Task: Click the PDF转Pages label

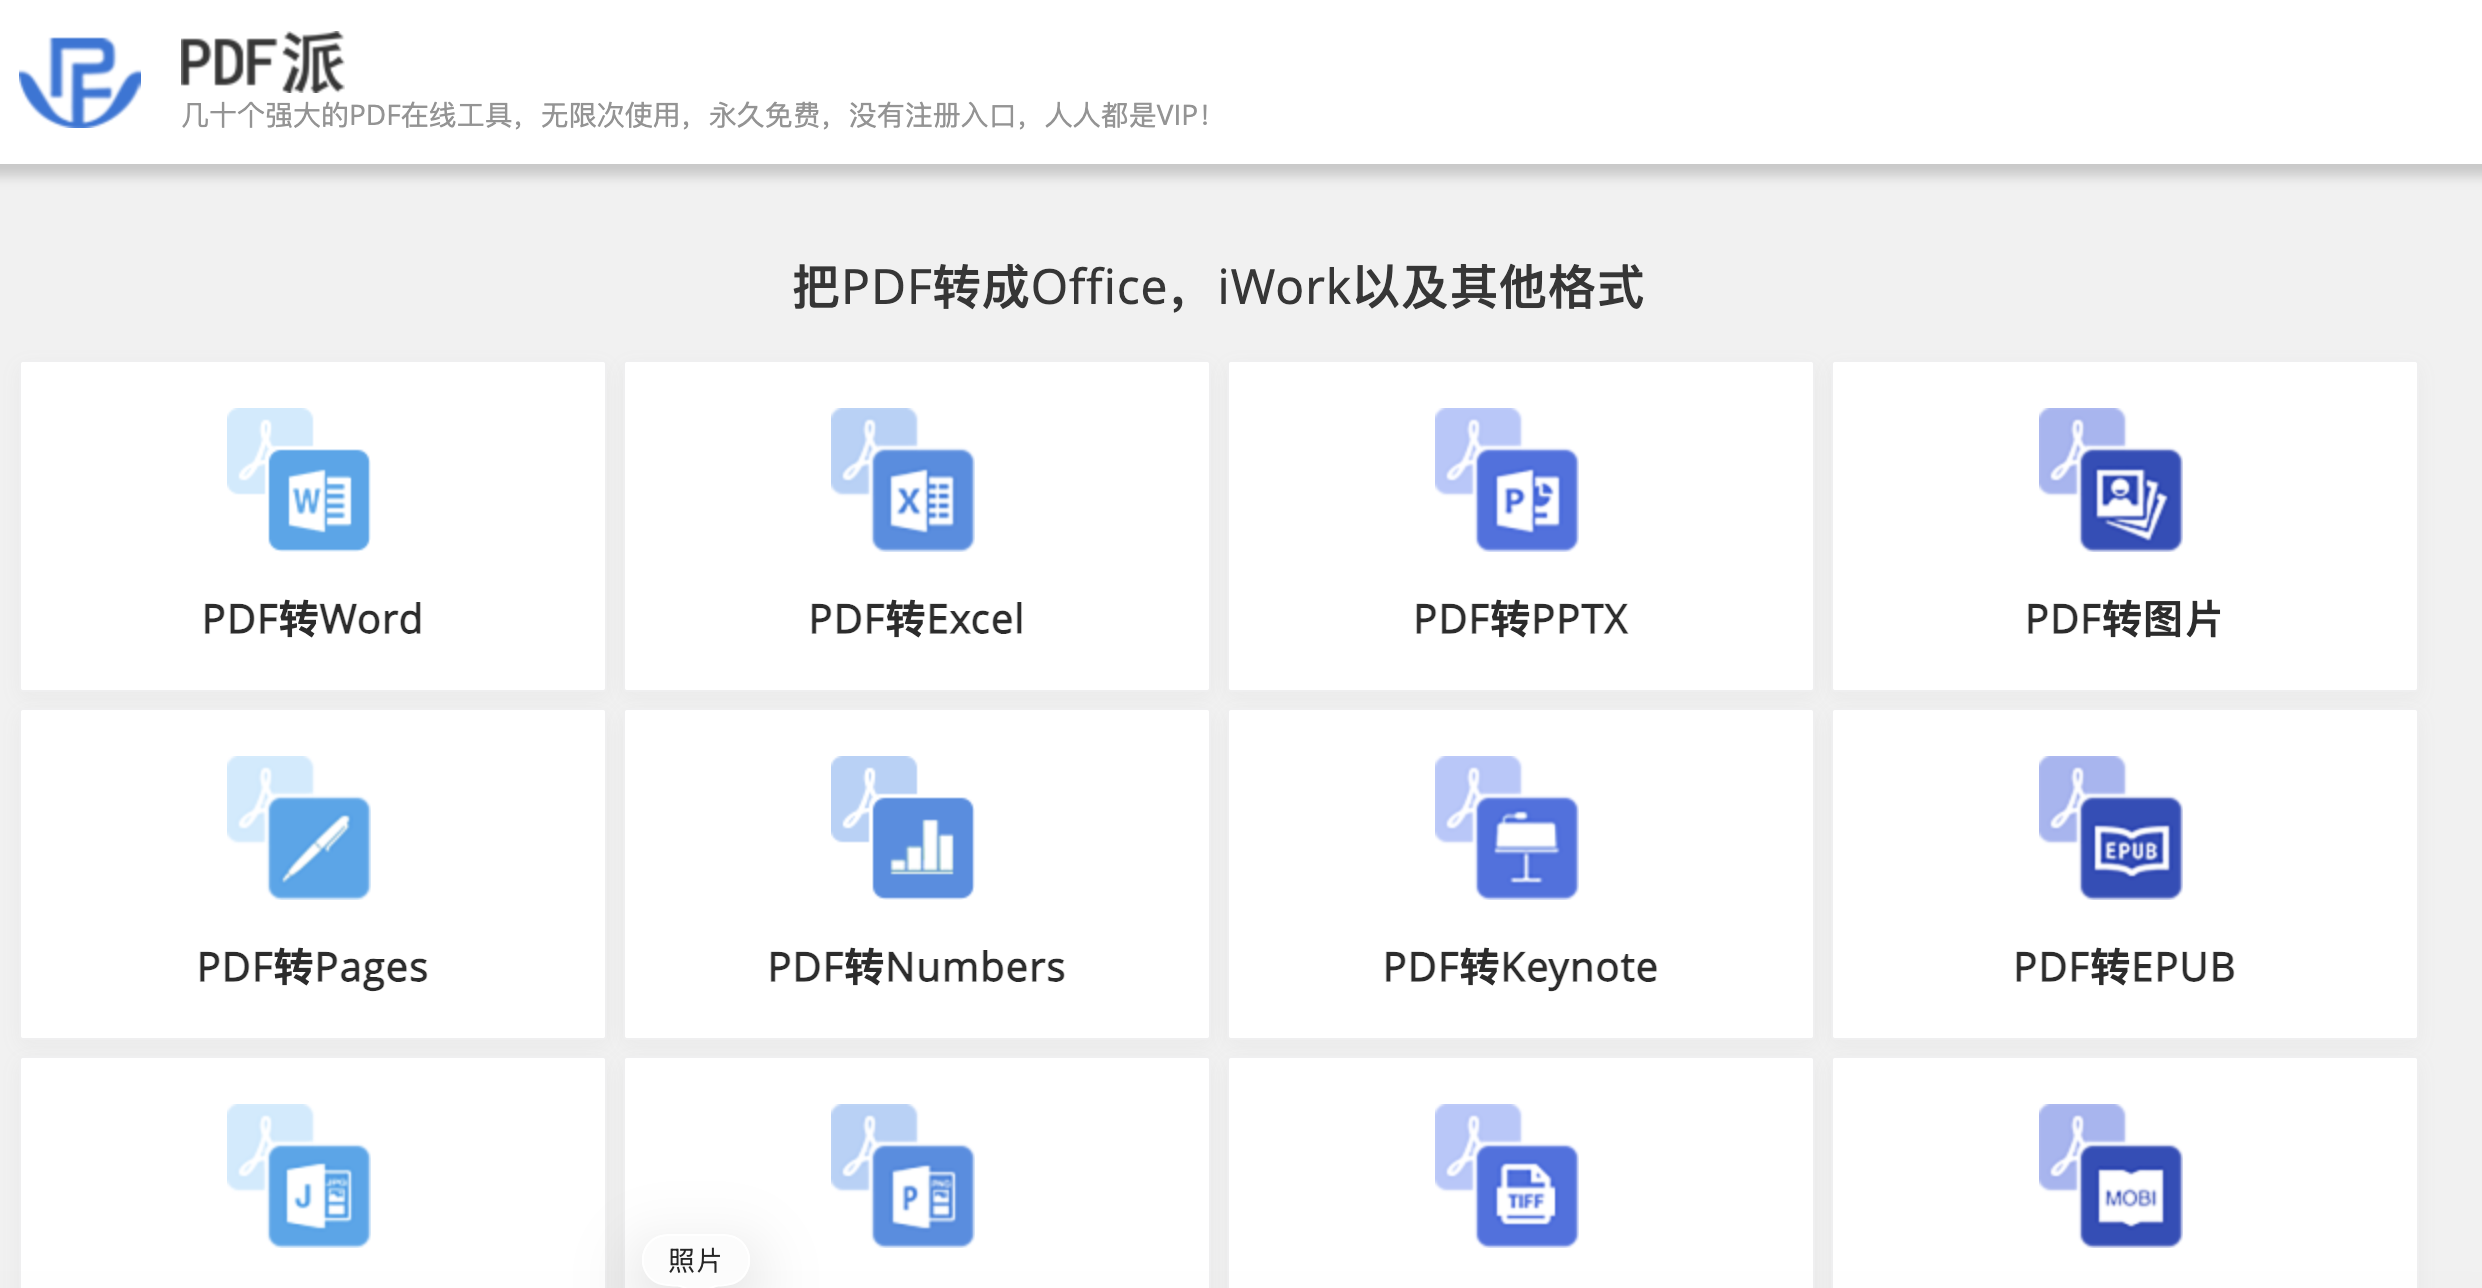Action: point(312,967)
